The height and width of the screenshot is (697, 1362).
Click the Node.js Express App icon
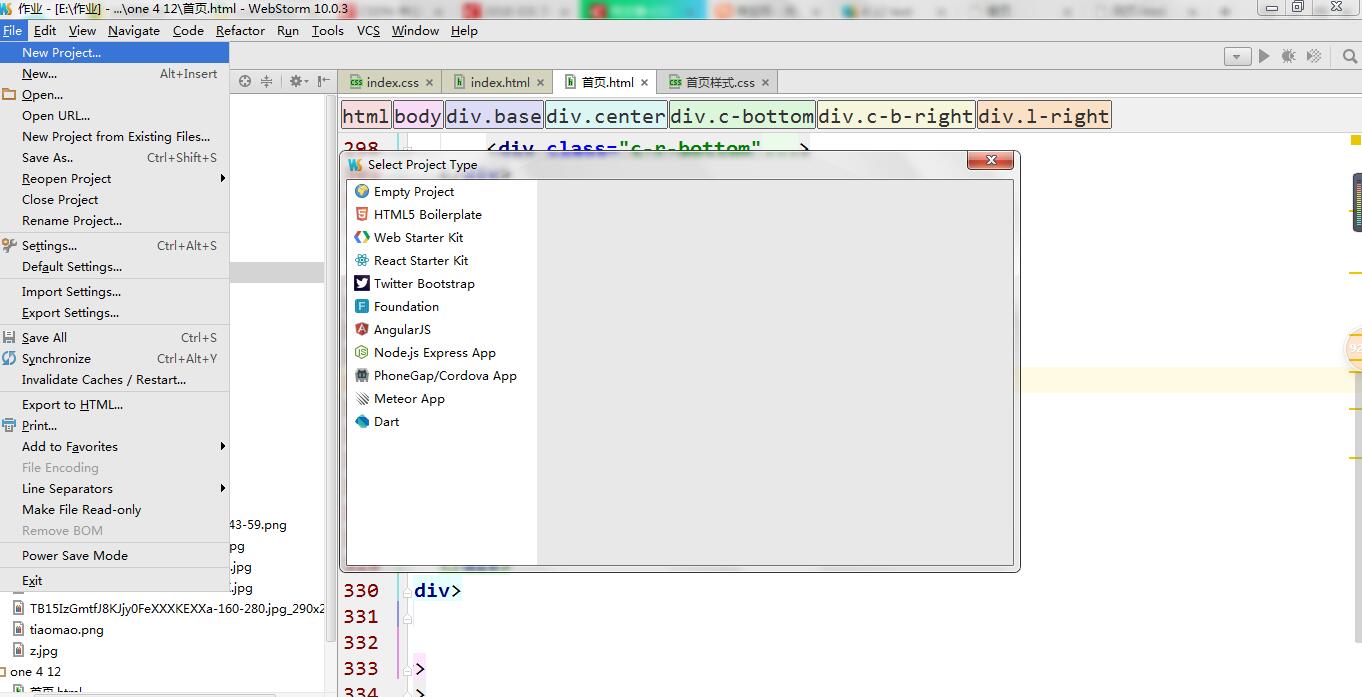[362, 352]
